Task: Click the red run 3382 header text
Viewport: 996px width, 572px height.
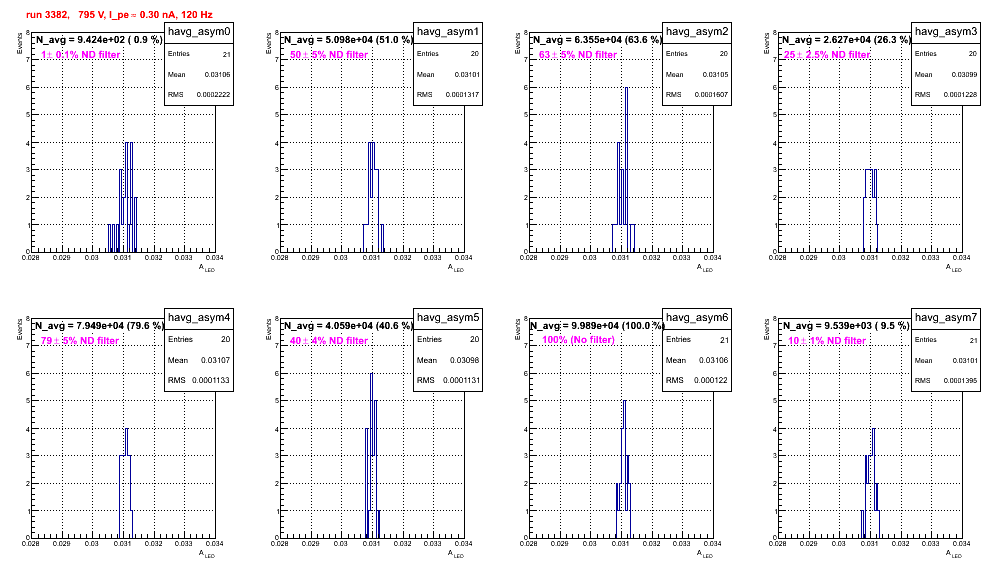Action: pos(119,14)
